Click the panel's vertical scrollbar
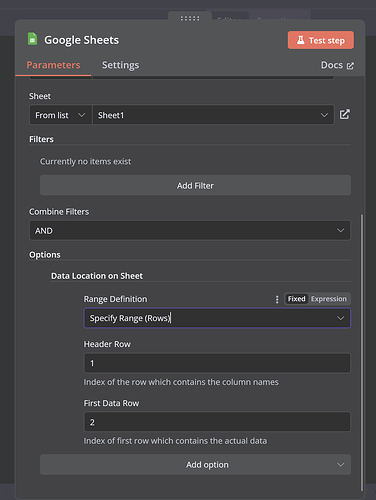376x500 pixels. (x=362, y=352)
